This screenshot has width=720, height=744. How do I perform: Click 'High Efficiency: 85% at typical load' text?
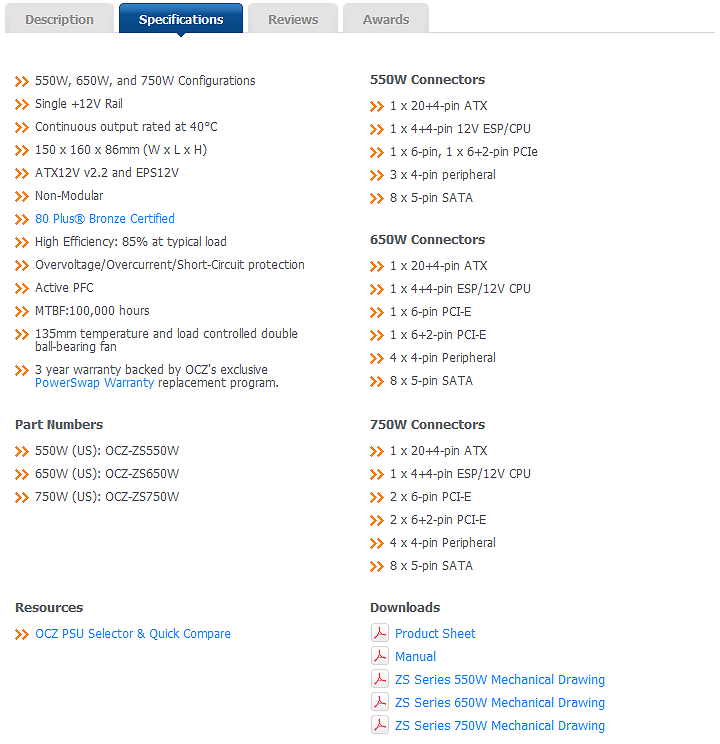(x=131, y=242)
